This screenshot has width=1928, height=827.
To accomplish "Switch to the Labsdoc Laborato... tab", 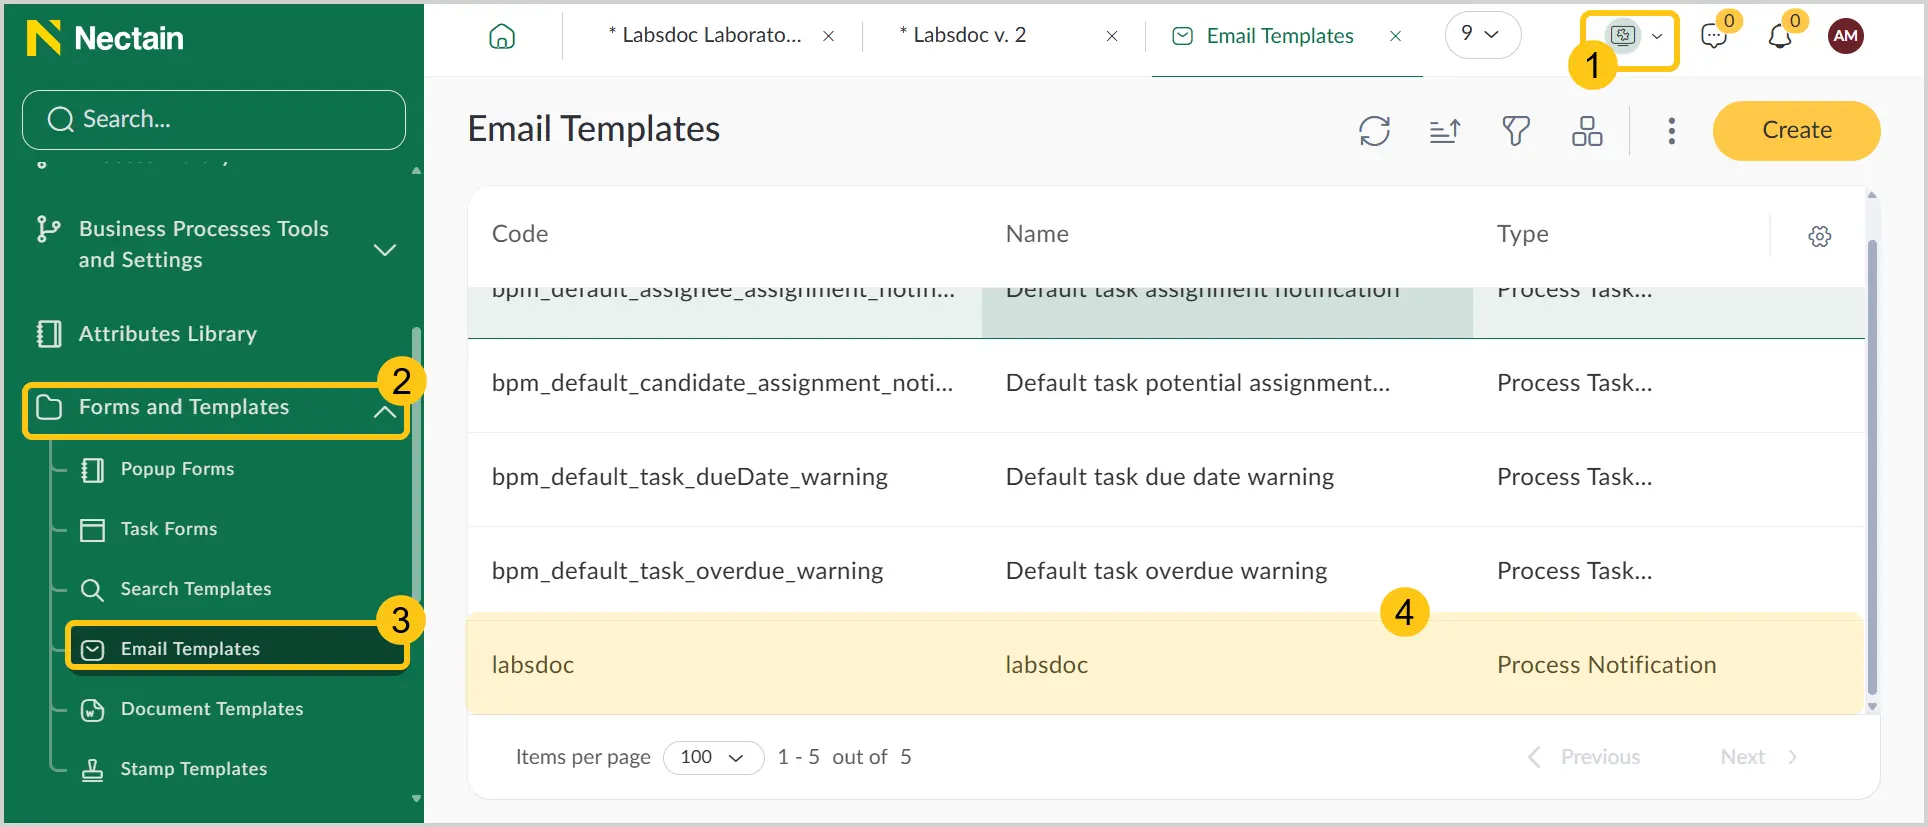I will point(705,35).
